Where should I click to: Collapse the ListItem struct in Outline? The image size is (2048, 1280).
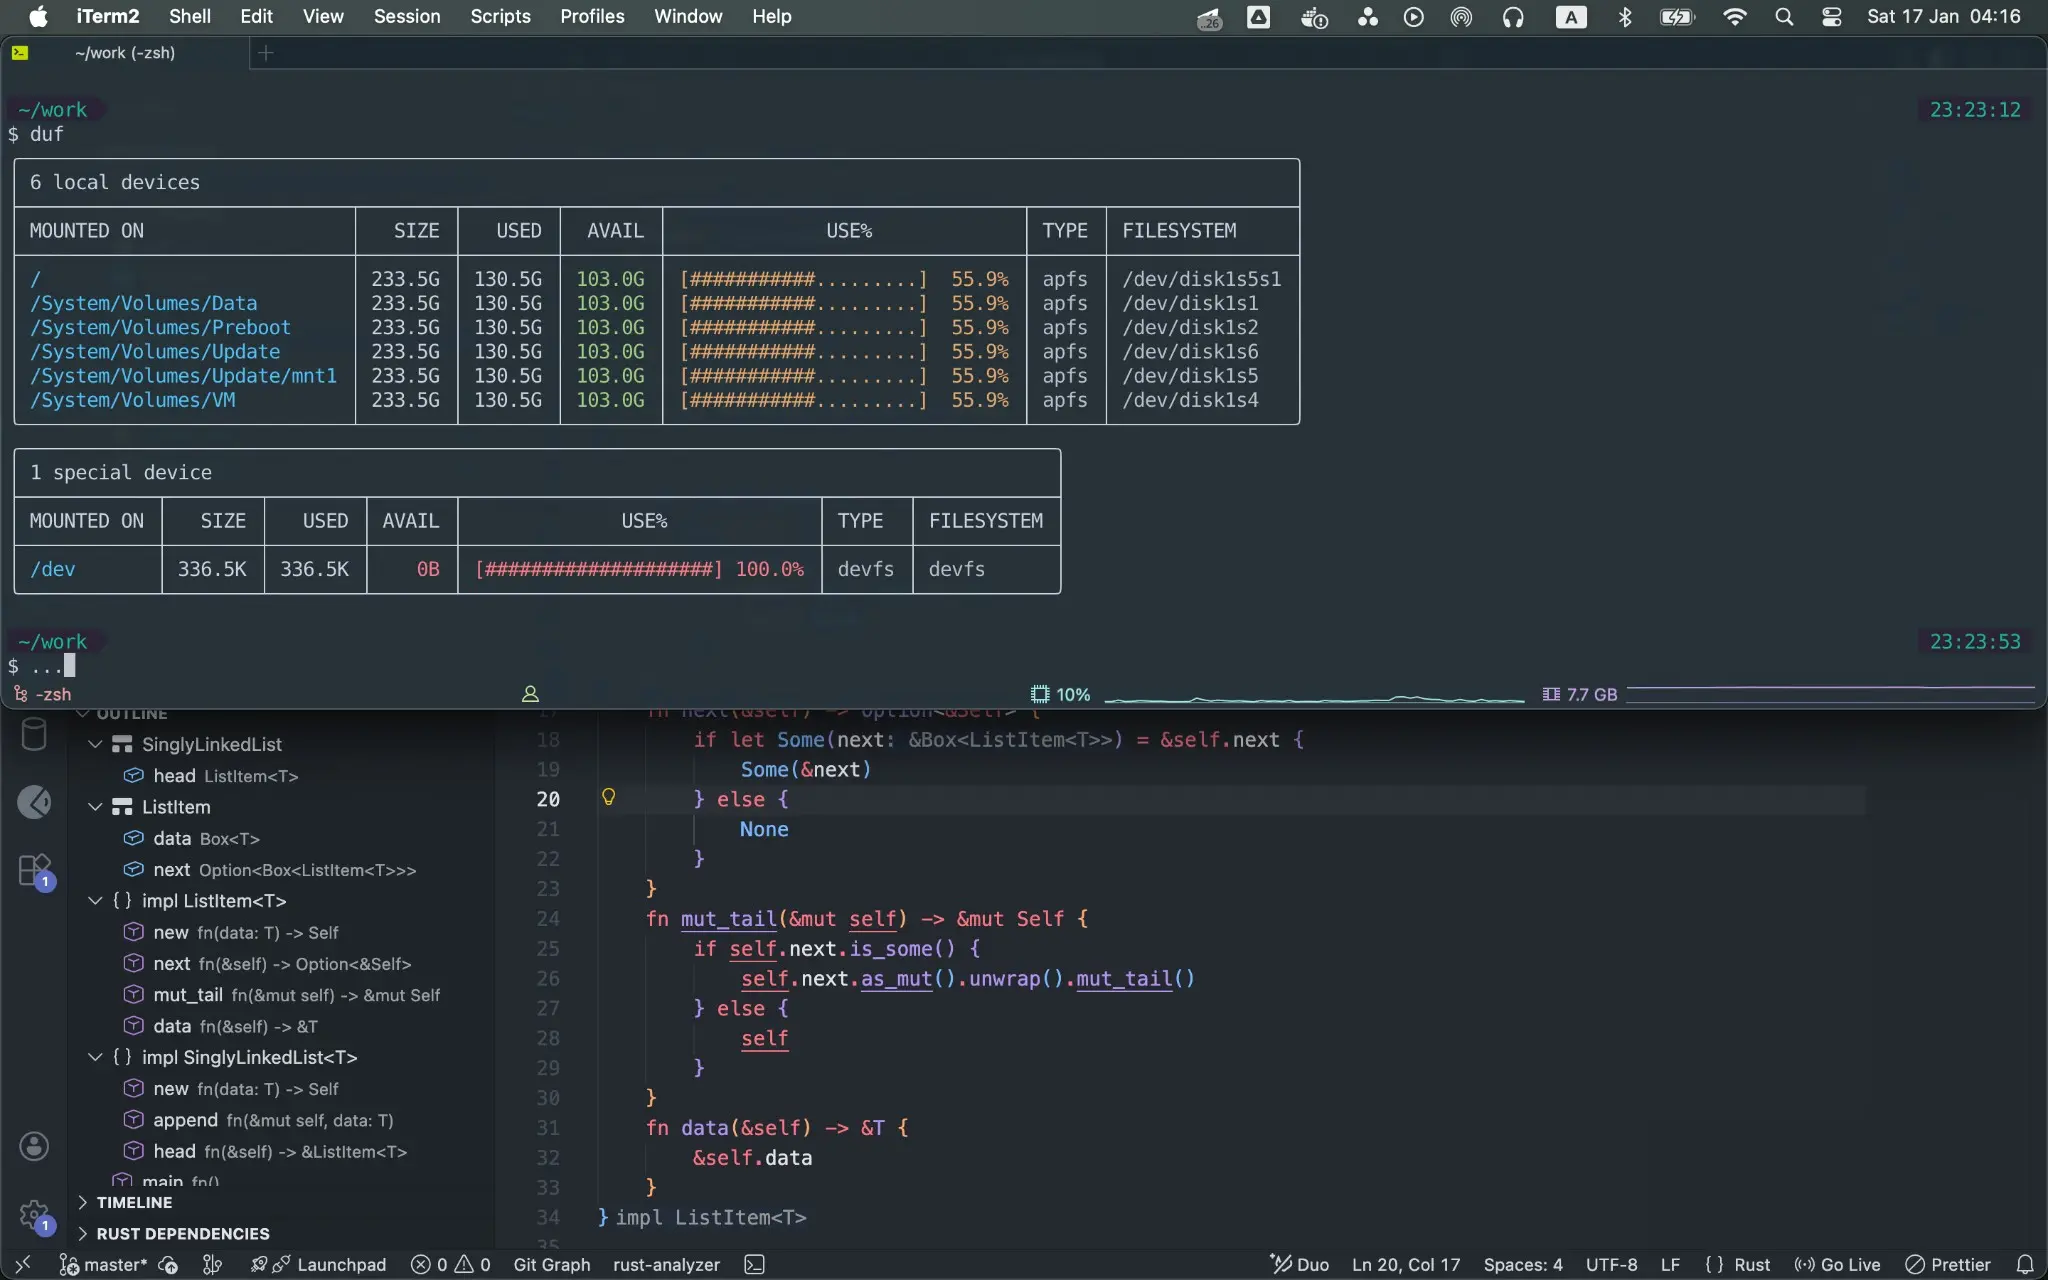95,807
